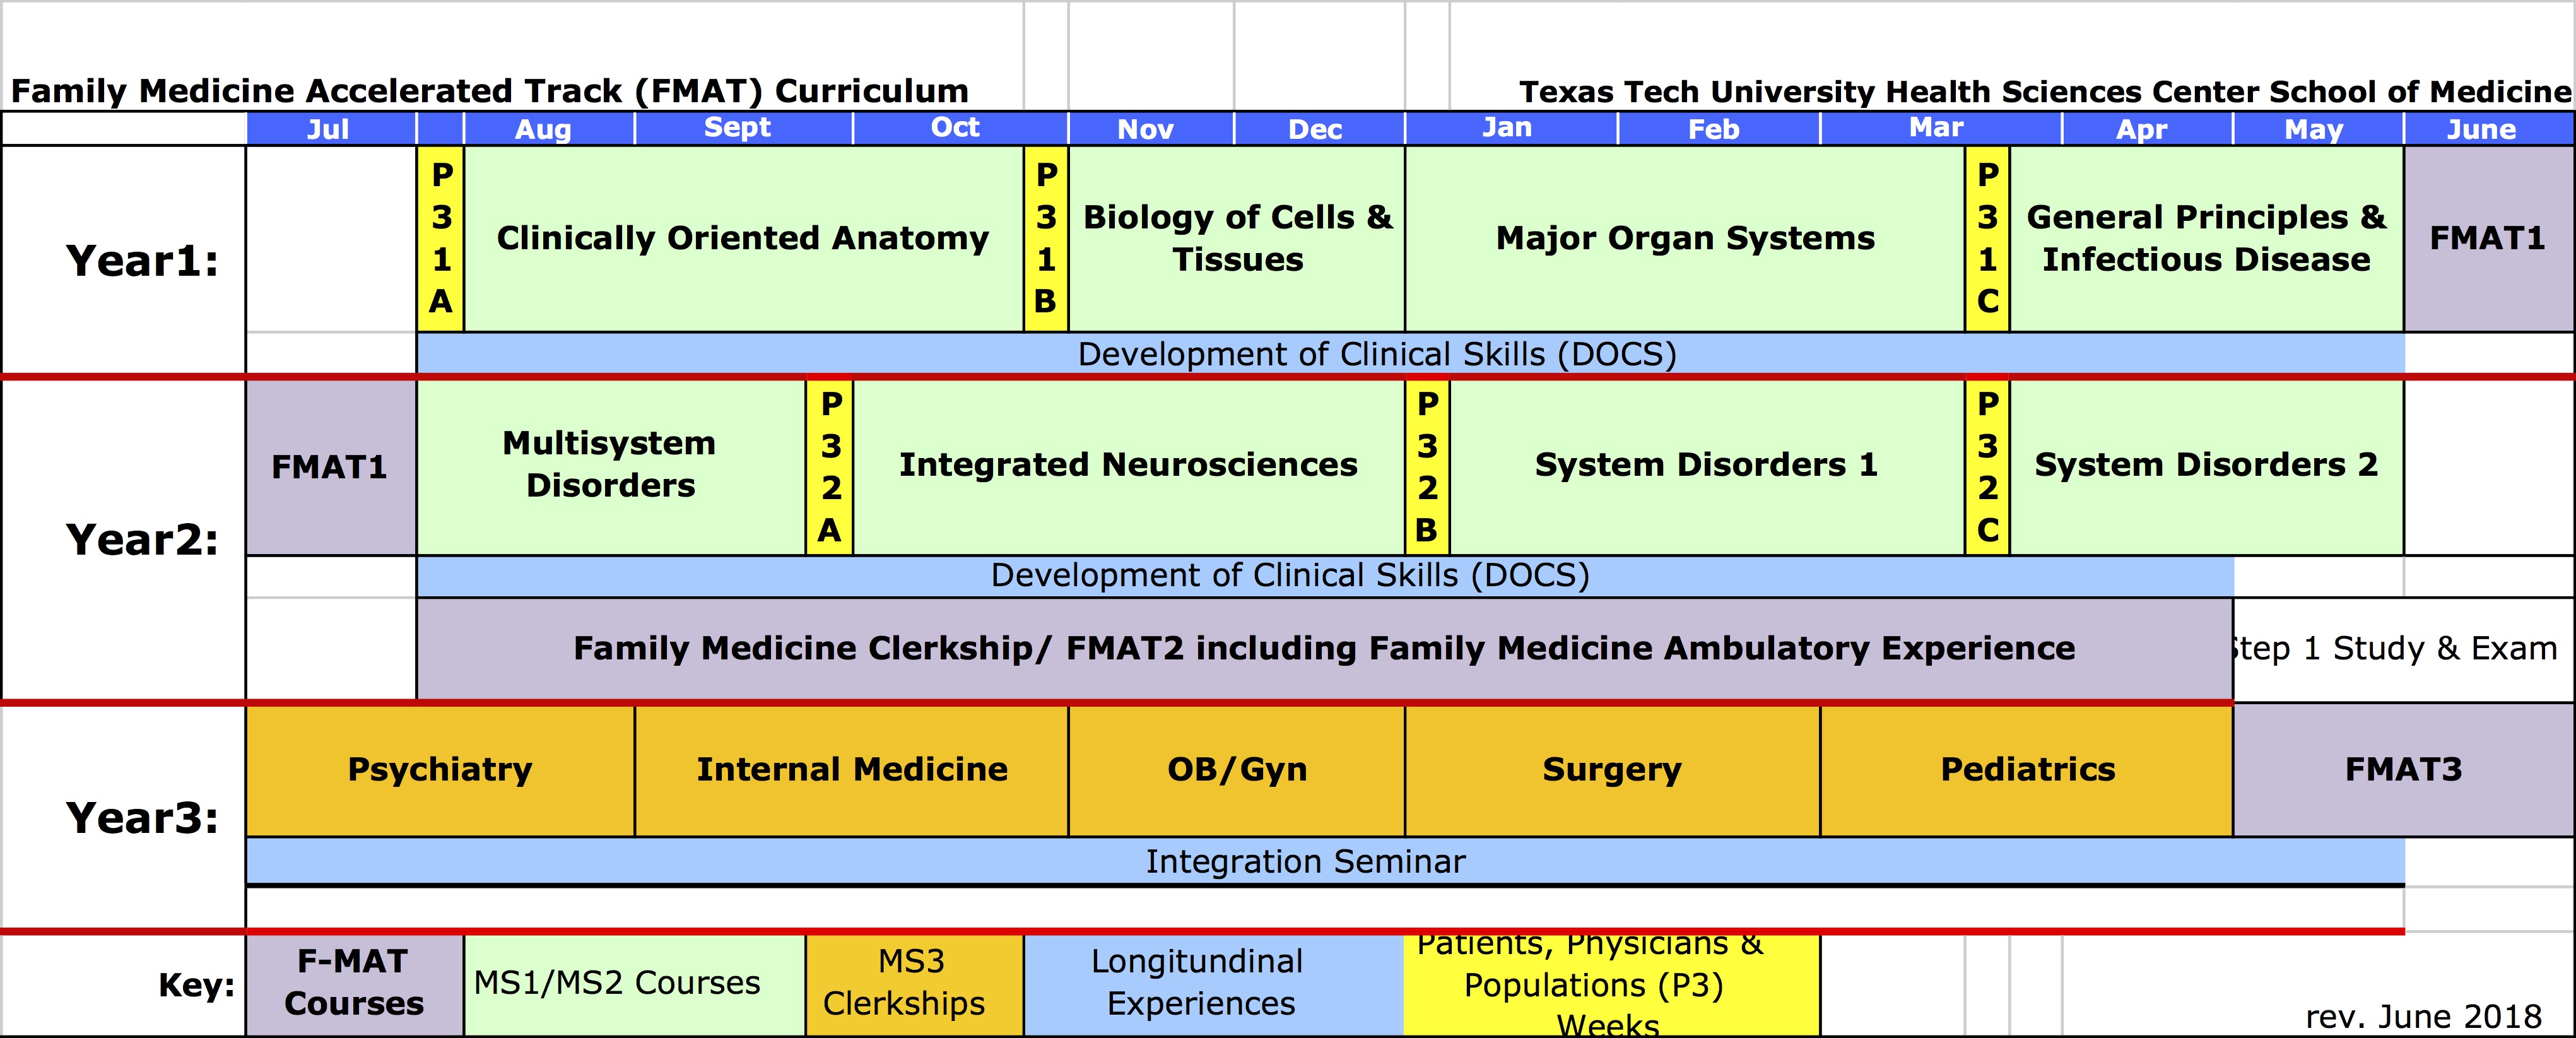Click the Internal Medicine clerkship block
Image resolution: width=2576 pixels, height=1038 pixels.
click(x=852, y=770)
